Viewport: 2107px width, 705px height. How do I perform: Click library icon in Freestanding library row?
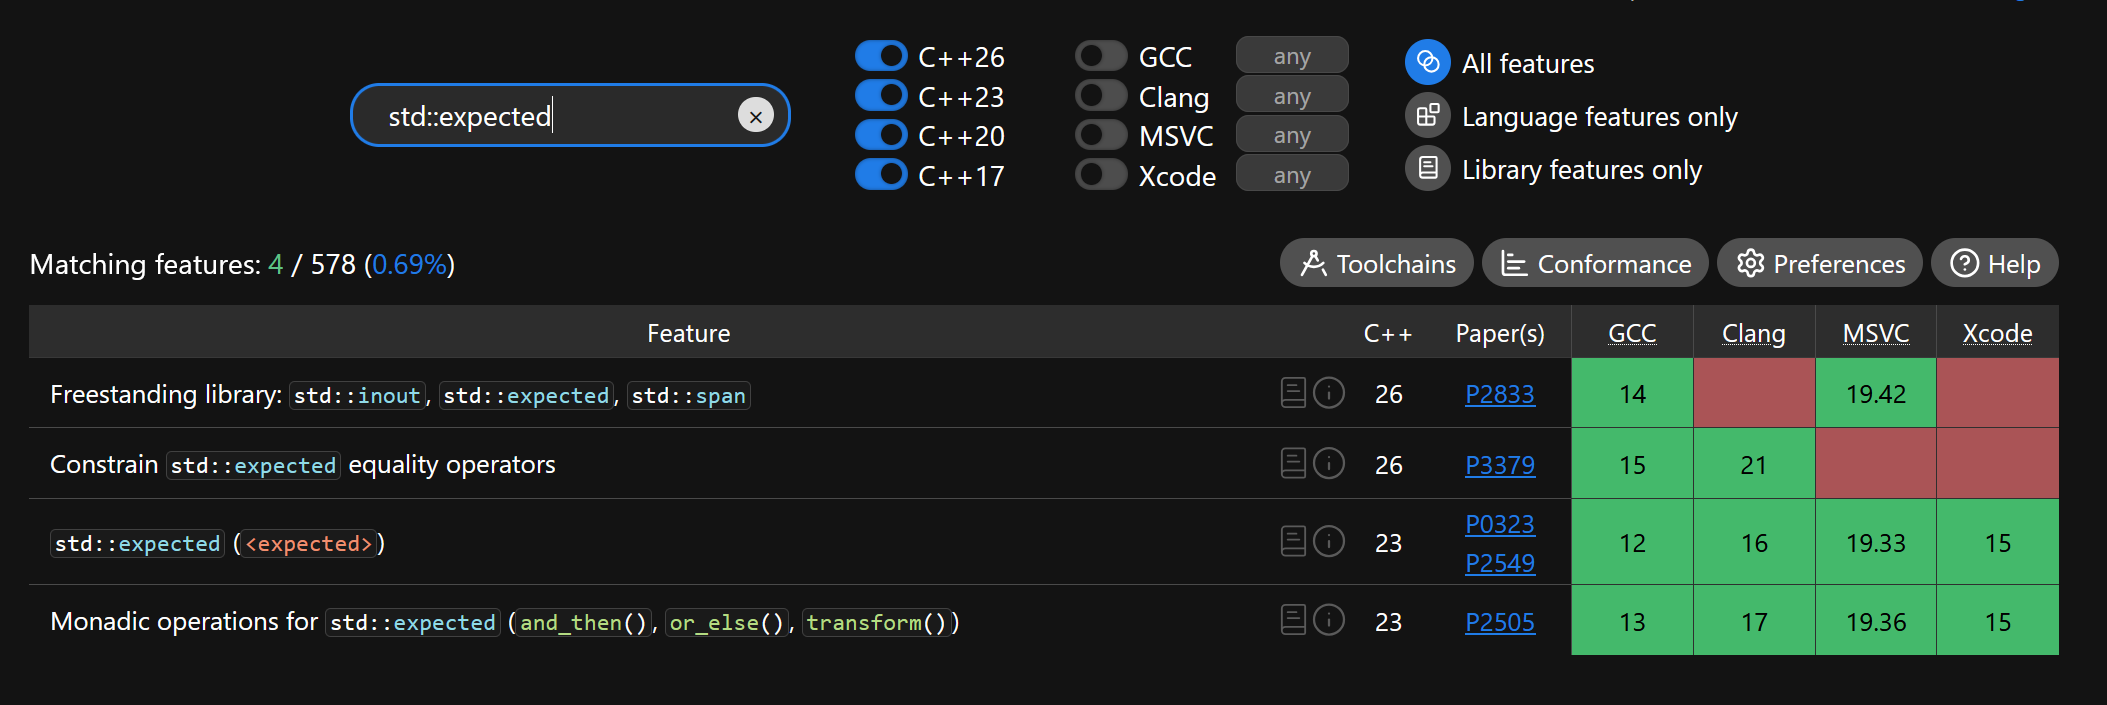click(1293, 393)
